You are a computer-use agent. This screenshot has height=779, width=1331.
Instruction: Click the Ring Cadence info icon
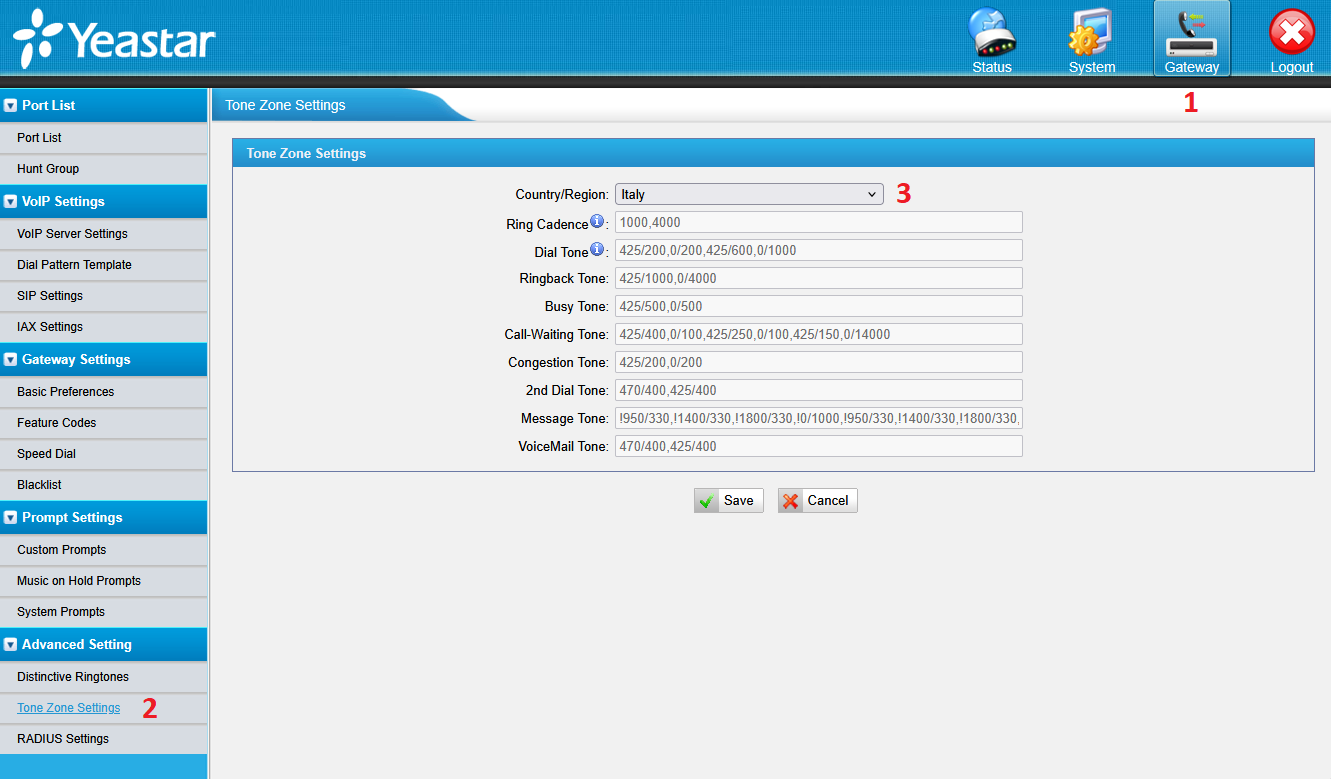(x=597, y=222)
